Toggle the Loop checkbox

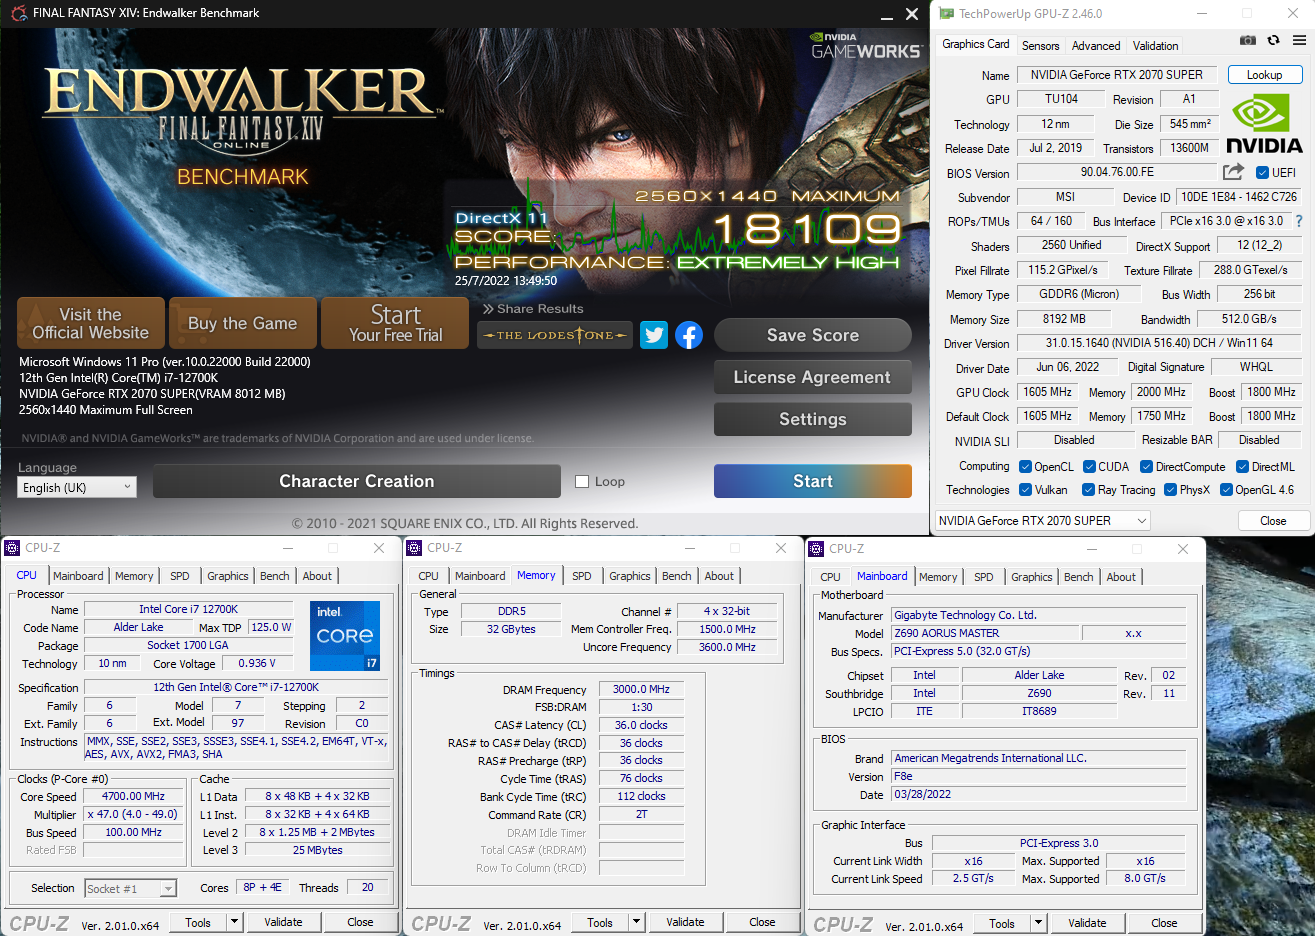582,481
